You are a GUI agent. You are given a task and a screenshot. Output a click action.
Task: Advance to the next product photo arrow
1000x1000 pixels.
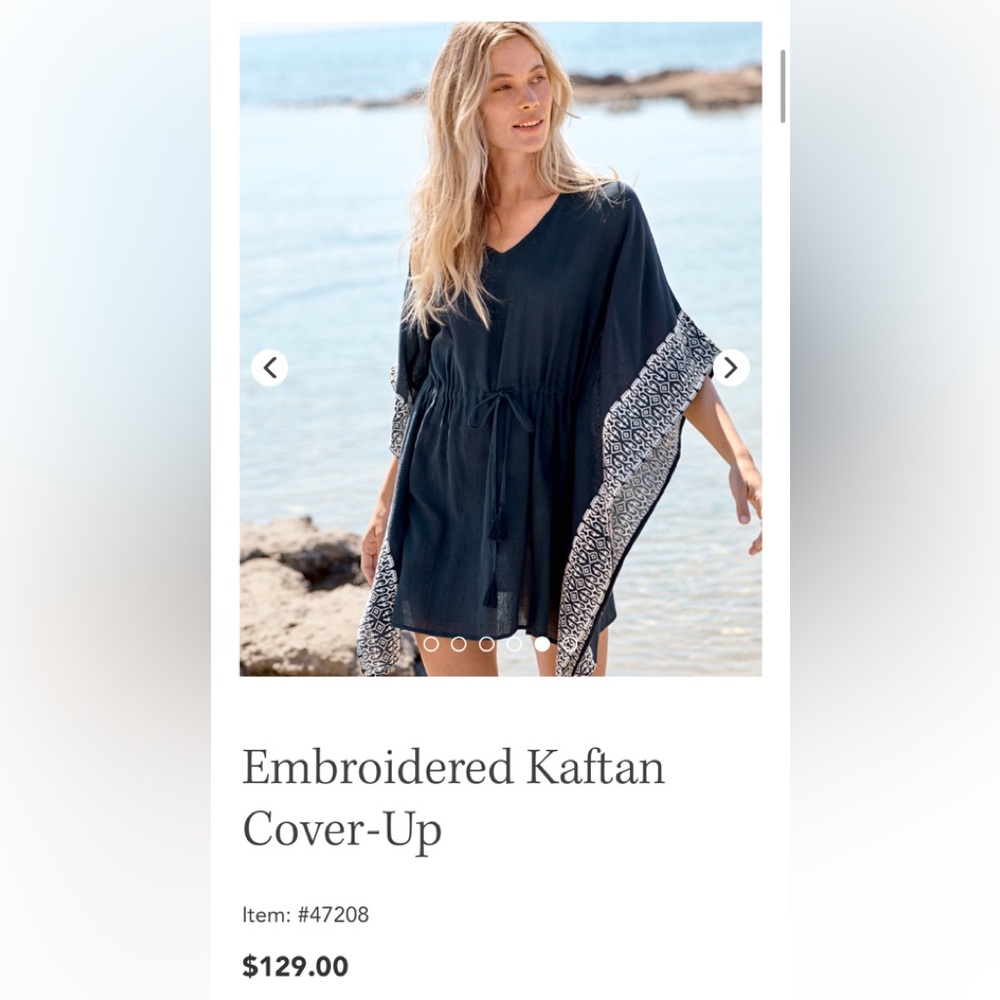click(731, 368)
